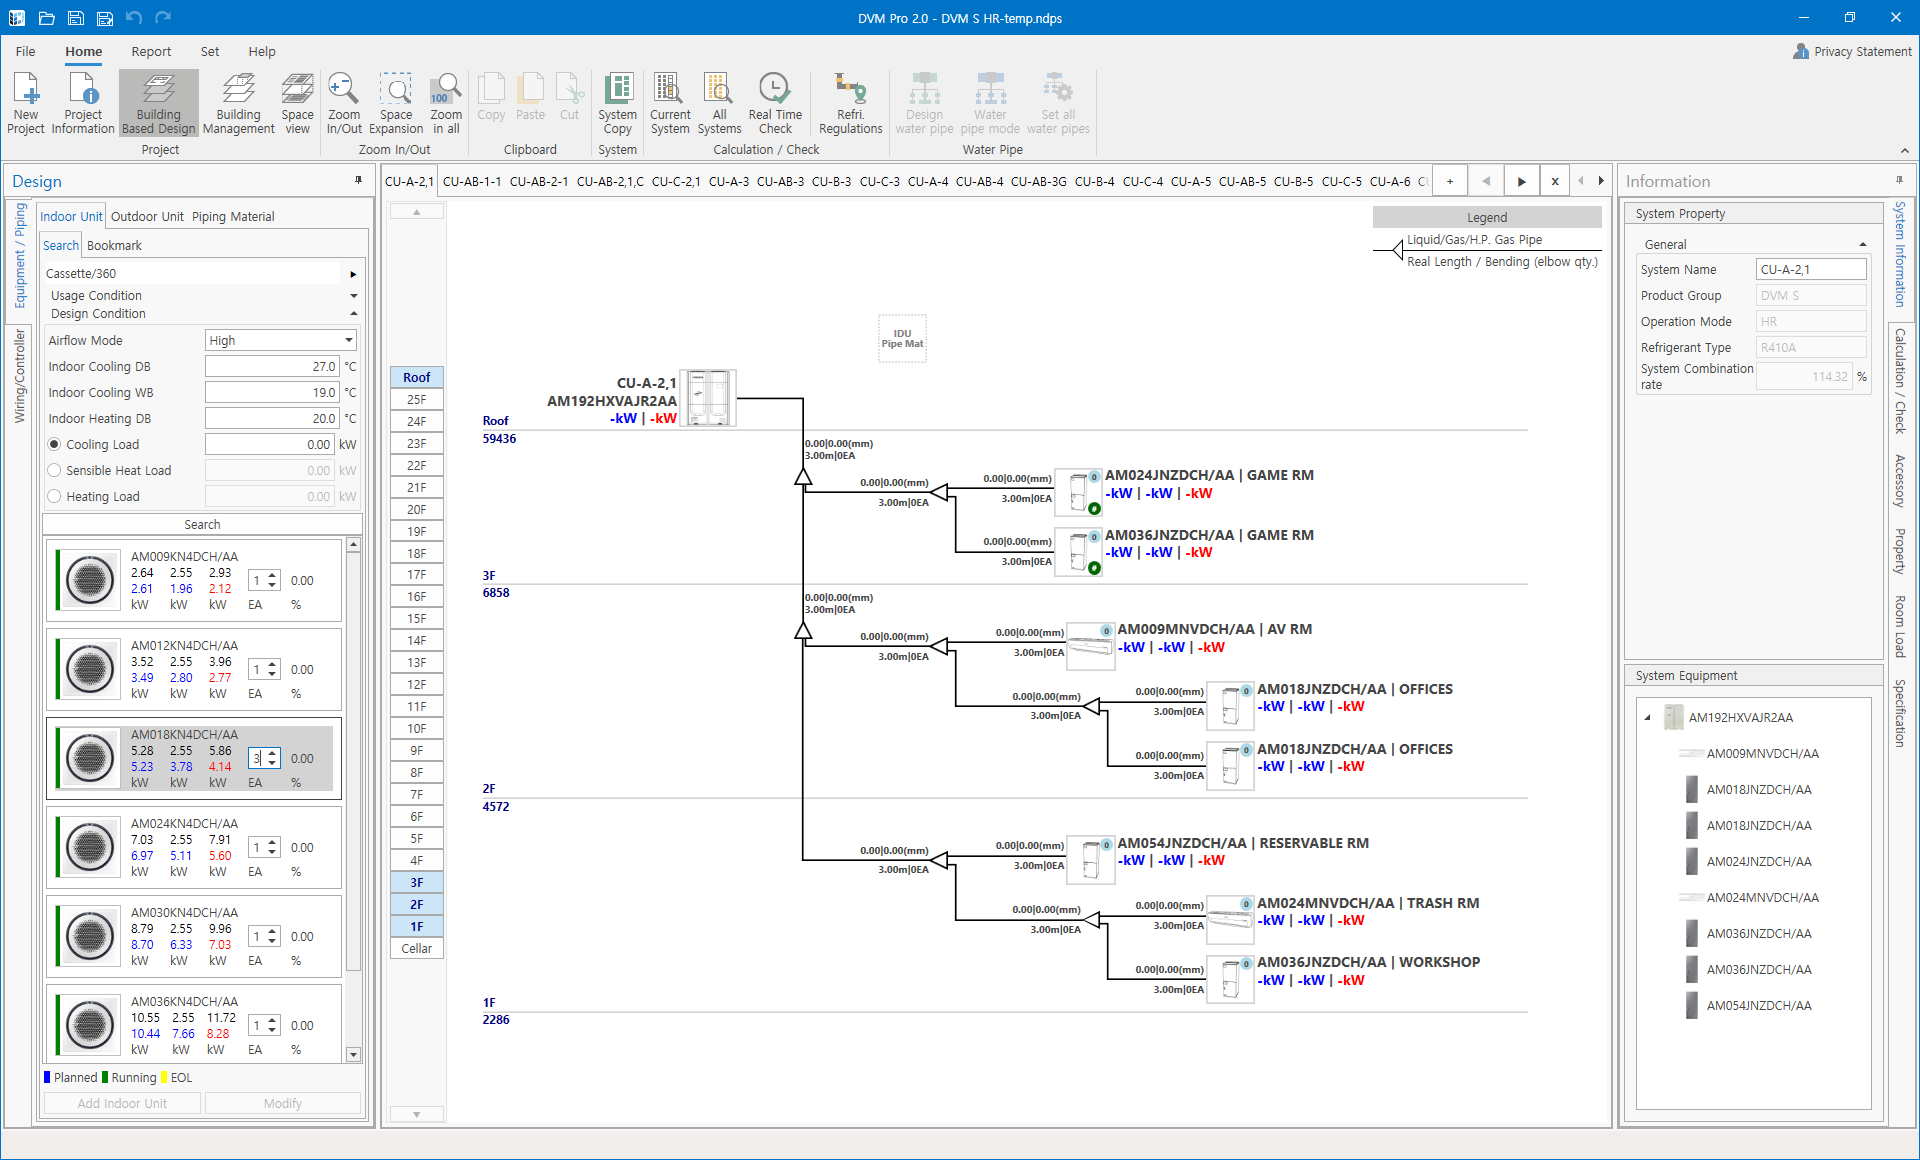
Task: Select AM054JNZDCH/AA RESERVABLE RM unit icon
Action: (1091, 860)
